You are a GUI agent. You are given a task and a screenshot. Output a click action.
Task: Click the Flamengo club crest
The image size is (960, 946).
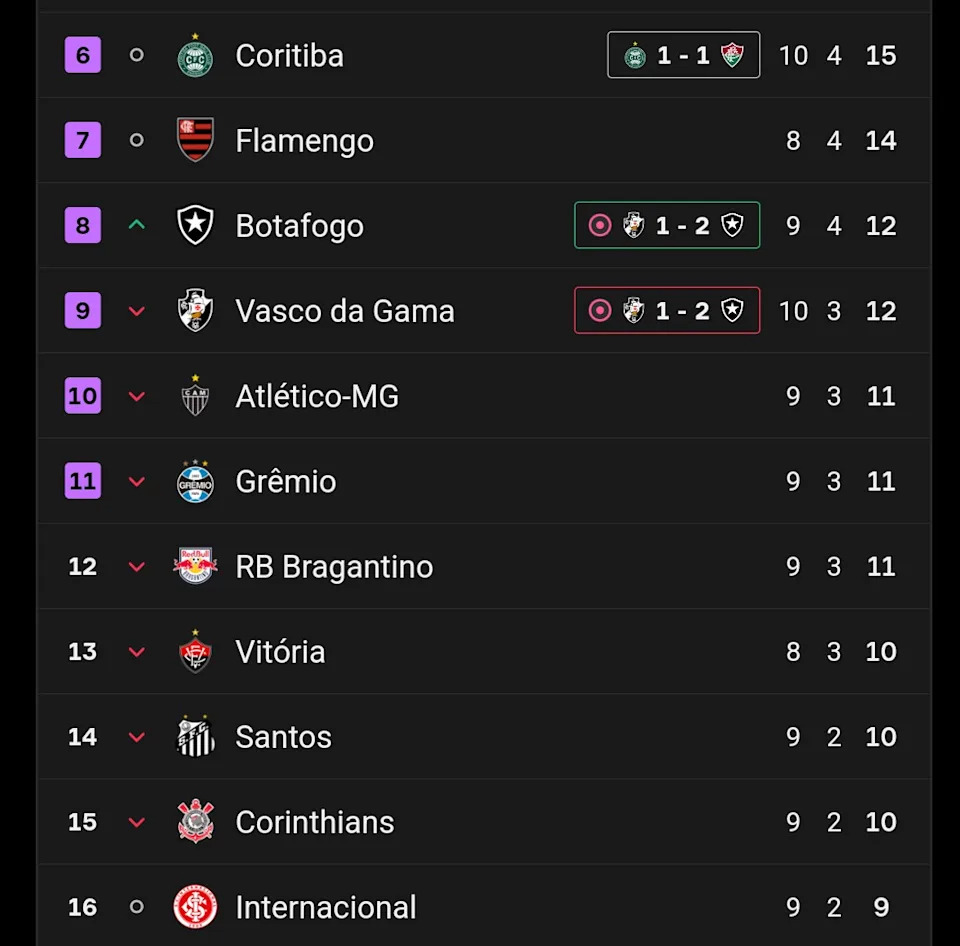(x=195, y=140)
